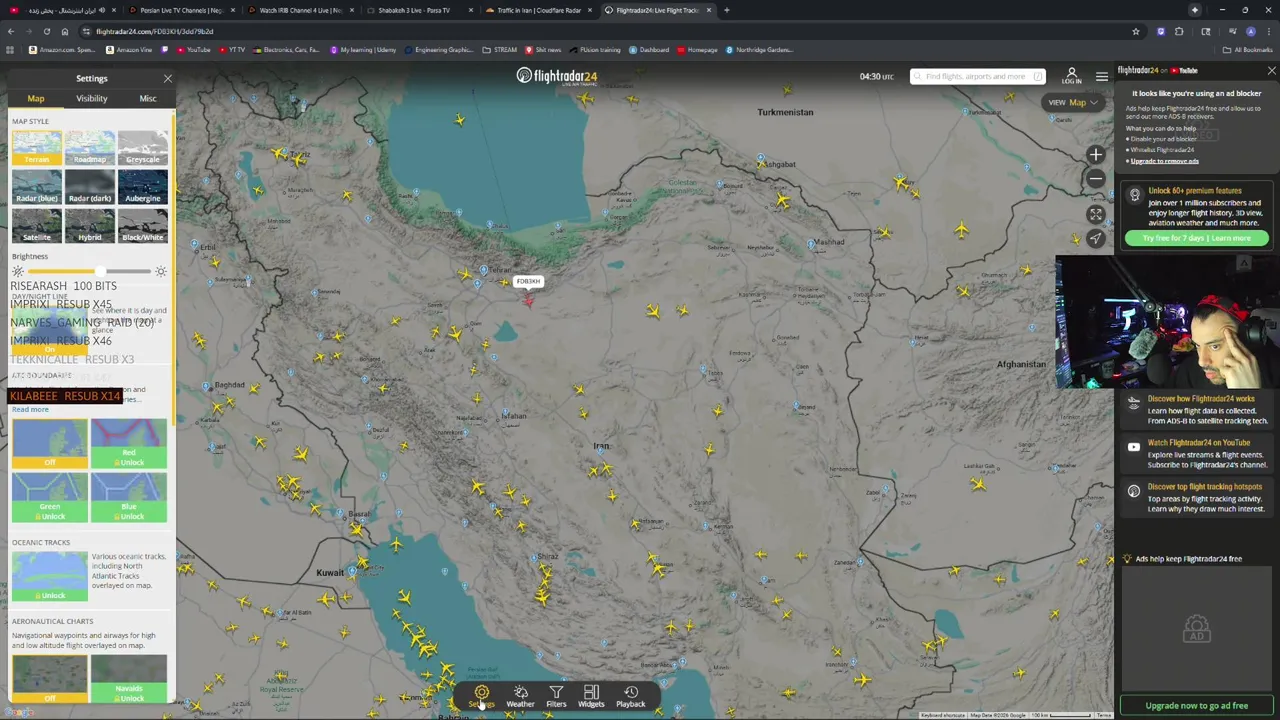Open Discover top flight tracking hotspots
1280x720 pixels.
(1196, 497)
